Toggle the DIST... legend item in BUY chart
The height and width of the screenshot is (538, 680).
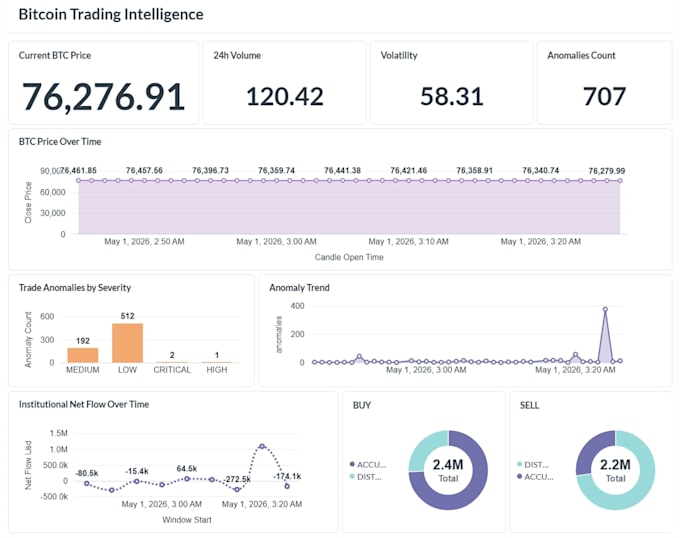point(366,477)
